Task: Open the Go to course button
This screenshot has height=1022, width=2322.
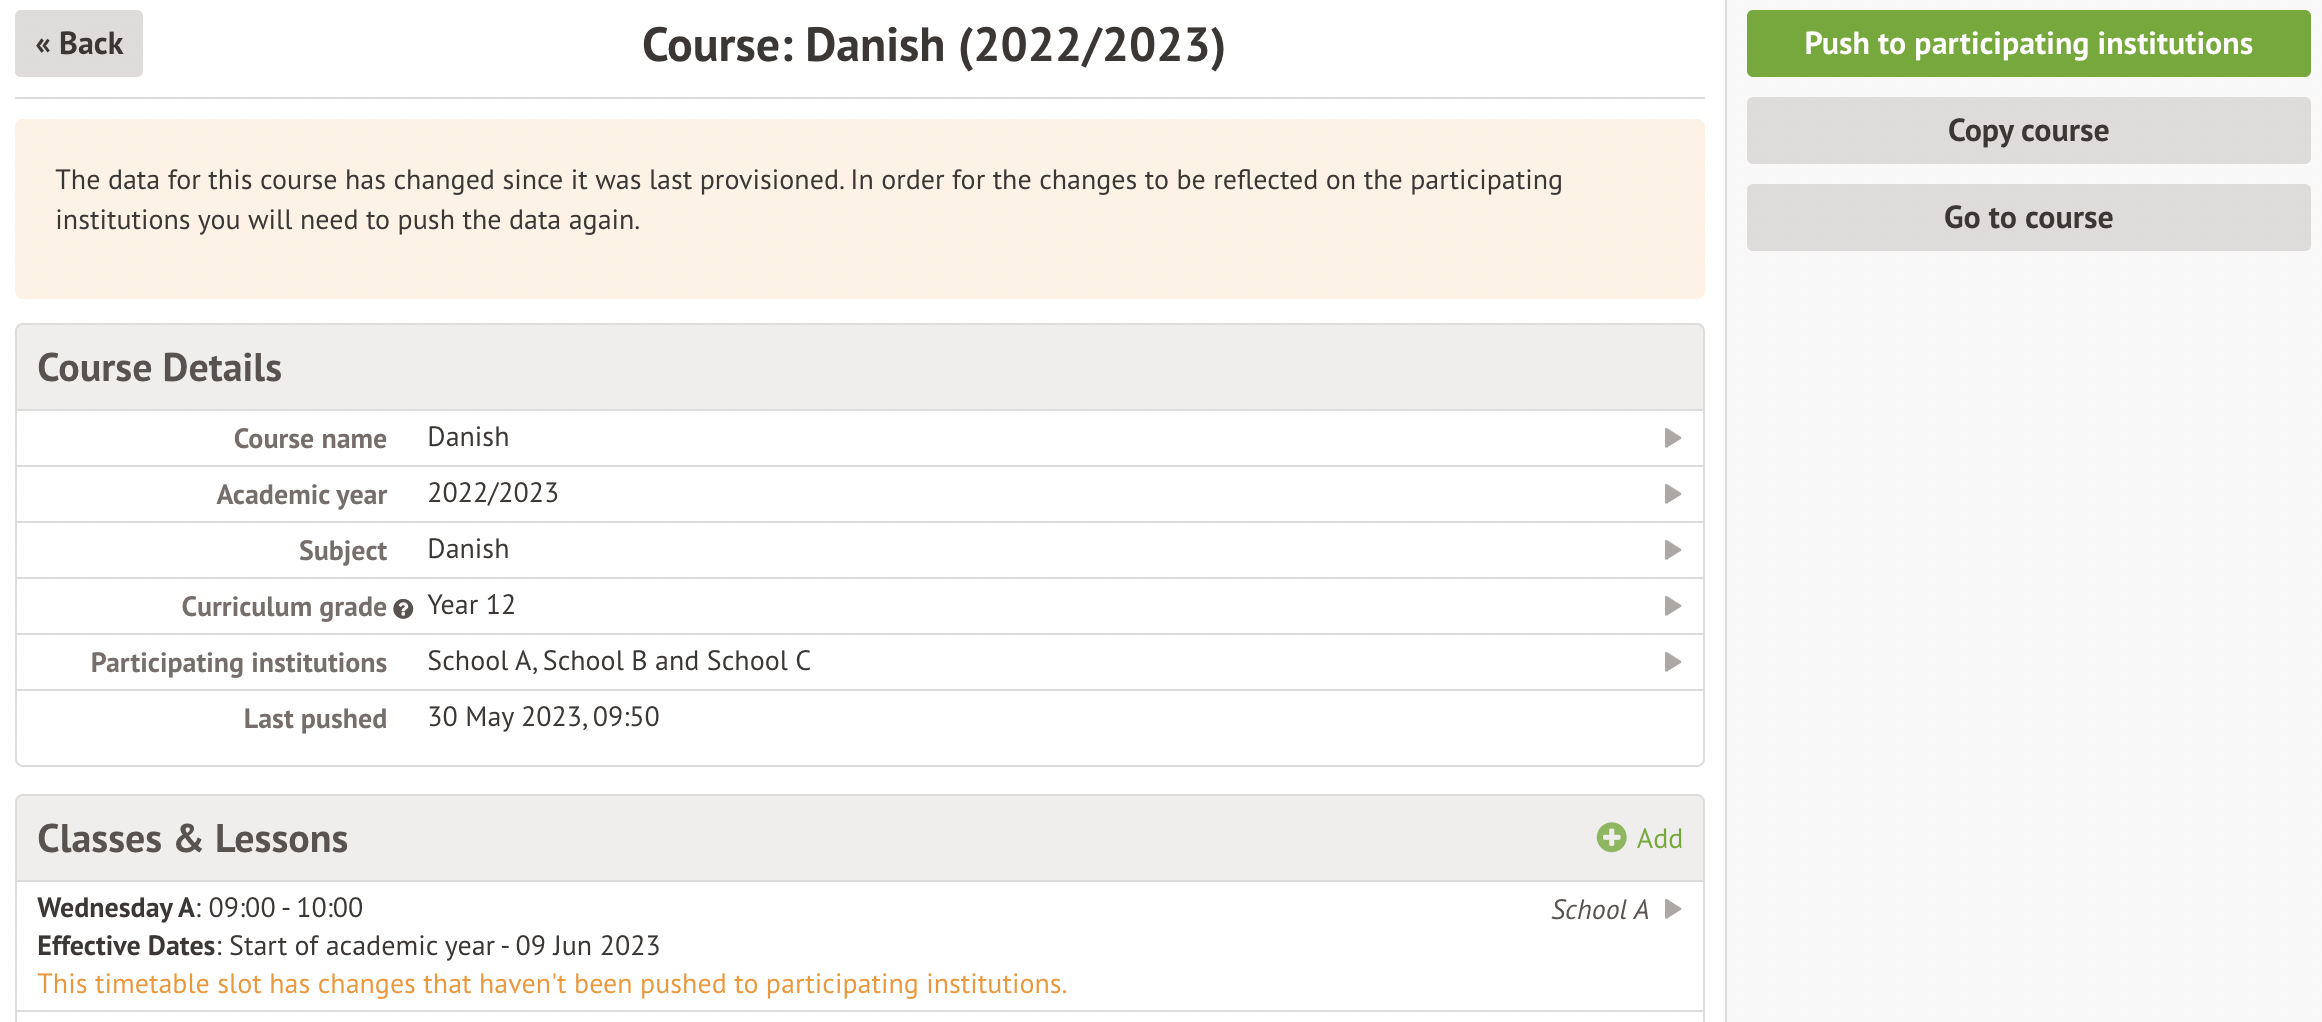Action: click(2027, 218)
